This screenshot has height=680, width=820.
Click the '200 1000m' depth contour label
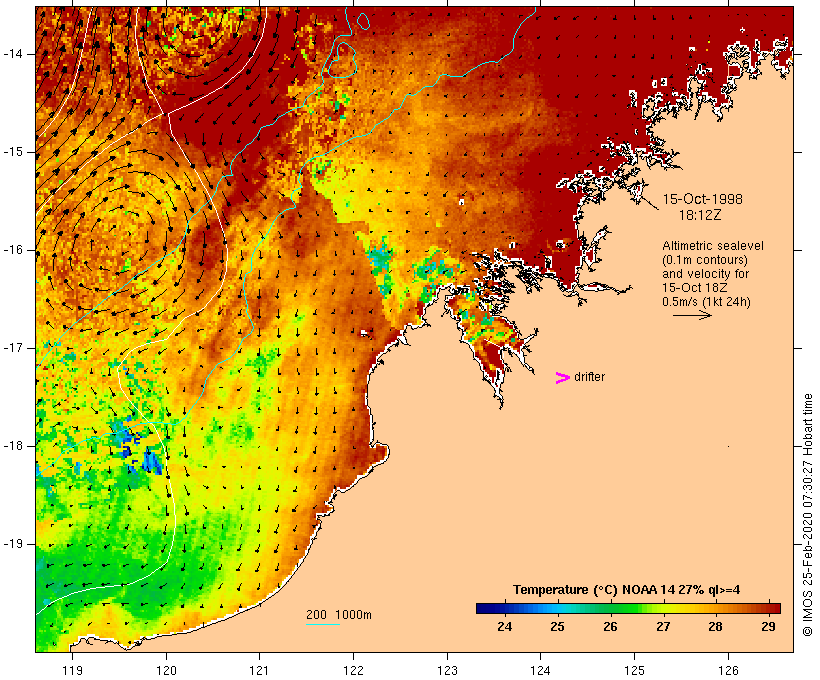click(x=339, y=615)
